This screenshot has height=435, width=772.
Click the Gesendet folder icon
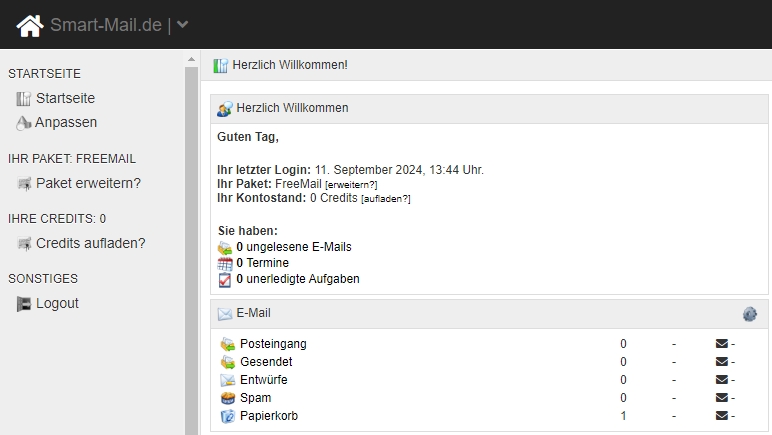[227, 362]
